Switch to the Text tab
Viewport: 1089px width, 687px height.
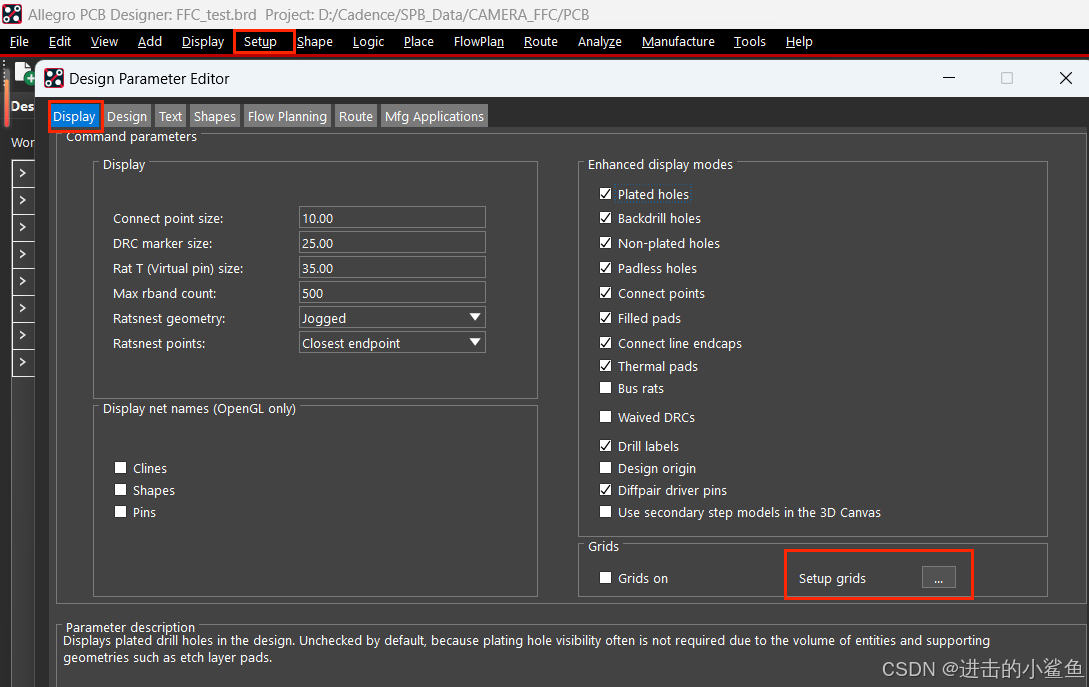click(x=170, y=116)
